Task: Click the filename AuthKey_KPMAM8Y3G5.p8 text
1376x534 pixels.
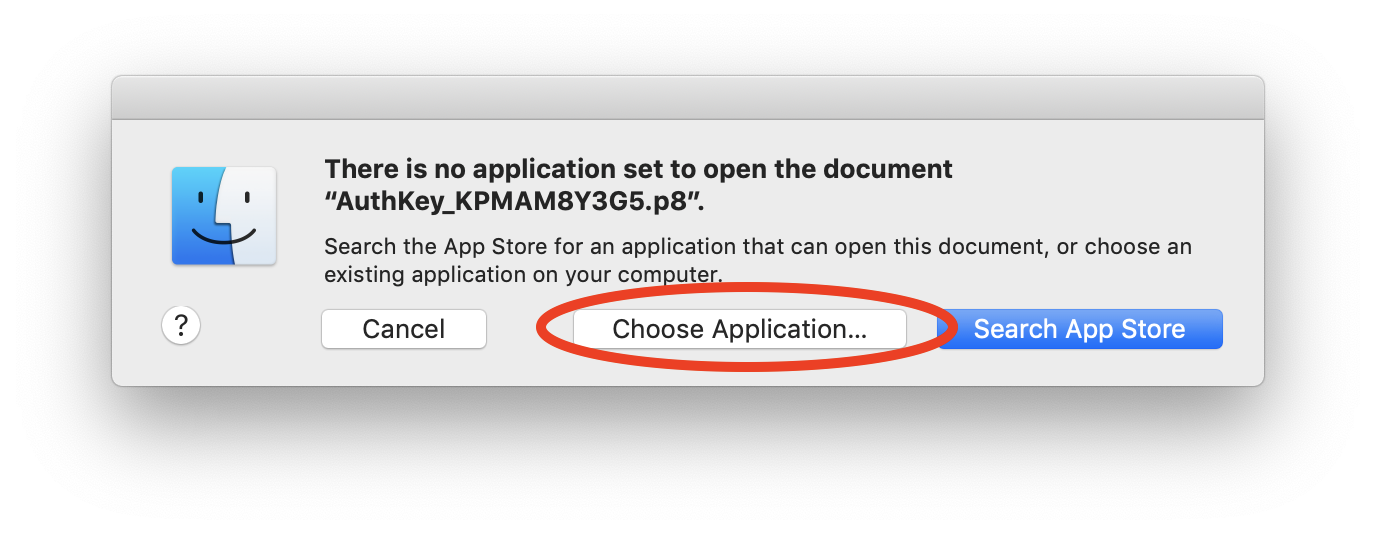Action: [517, 201]
